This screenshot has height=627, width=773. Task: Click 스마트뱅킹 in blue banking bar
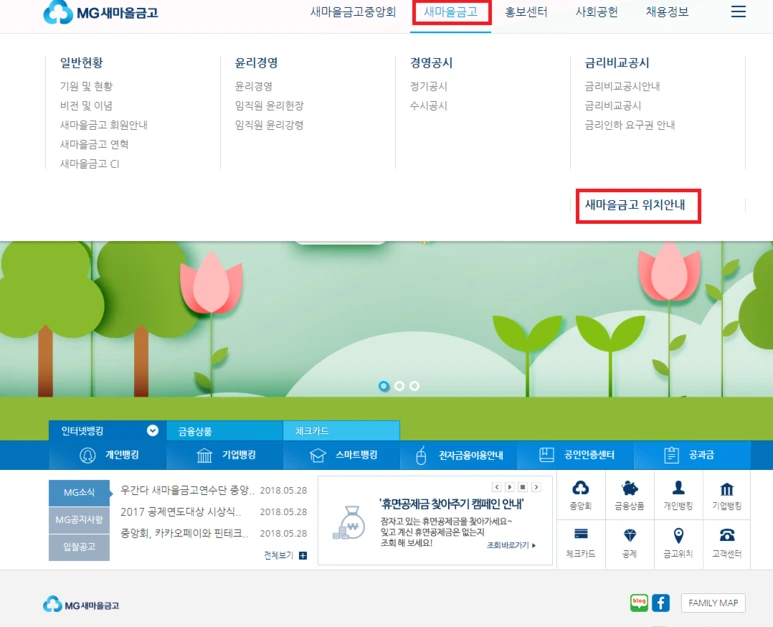(x=342, y=455)
